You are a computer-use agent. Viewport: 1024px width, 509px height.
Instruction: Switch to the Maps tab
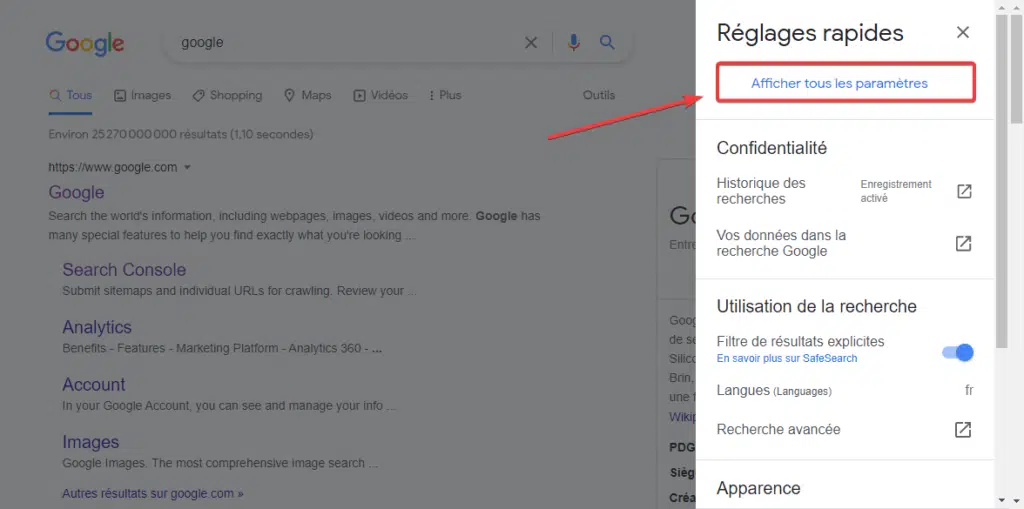click(308, 95)
